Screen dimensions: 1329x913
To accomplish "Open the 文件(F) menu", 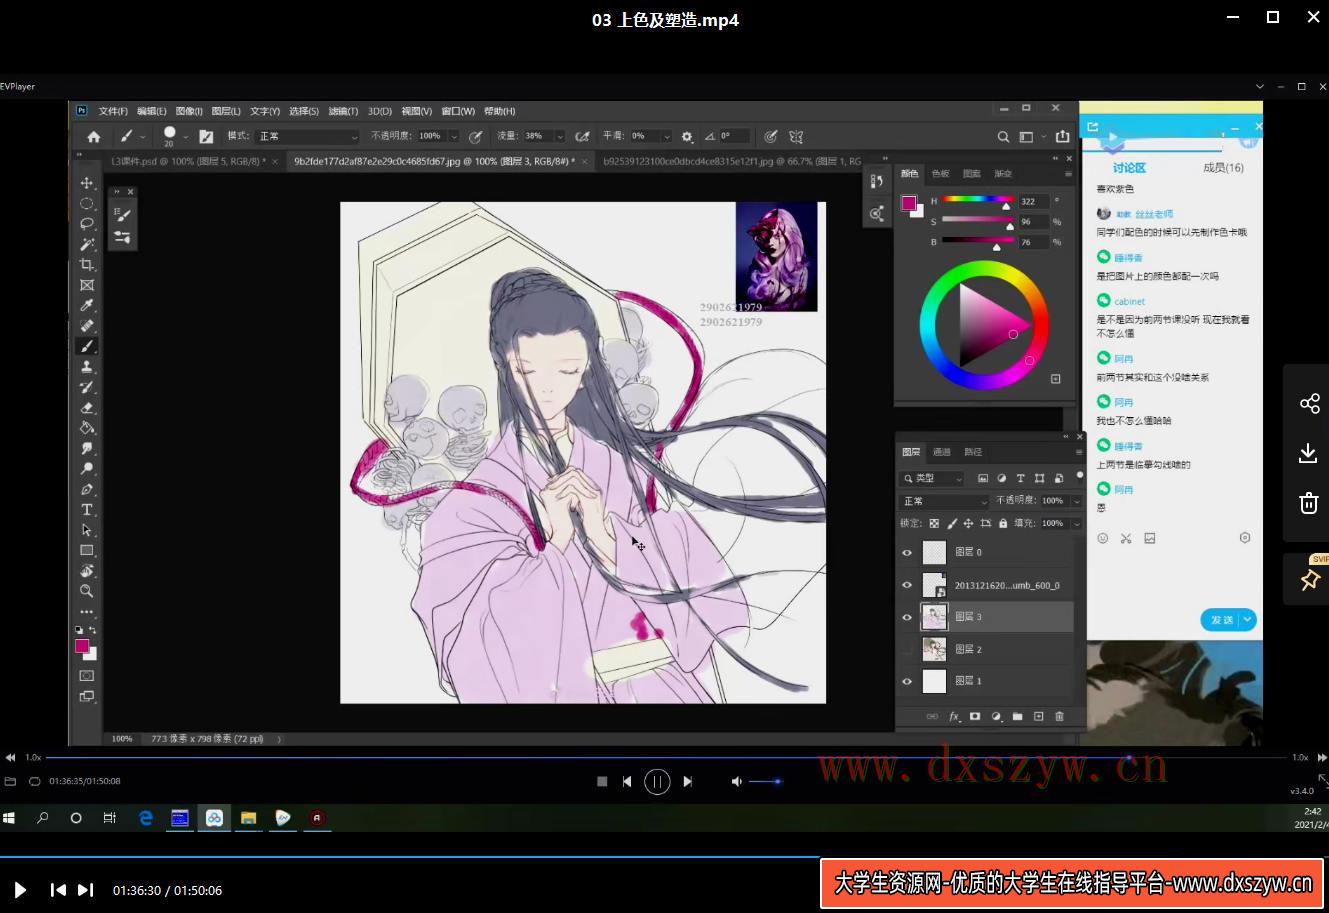I will point(113,111).
